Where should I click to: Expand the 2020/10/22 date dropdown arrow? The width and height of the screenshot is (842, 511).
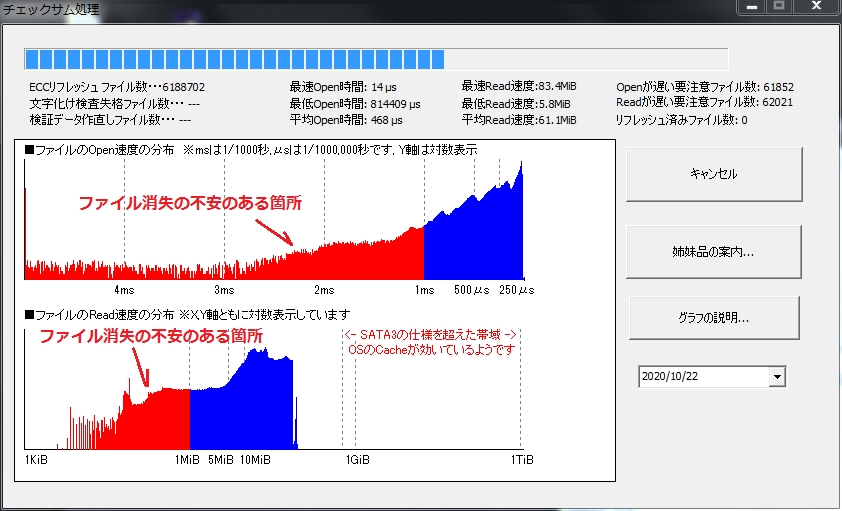point(777,377)
